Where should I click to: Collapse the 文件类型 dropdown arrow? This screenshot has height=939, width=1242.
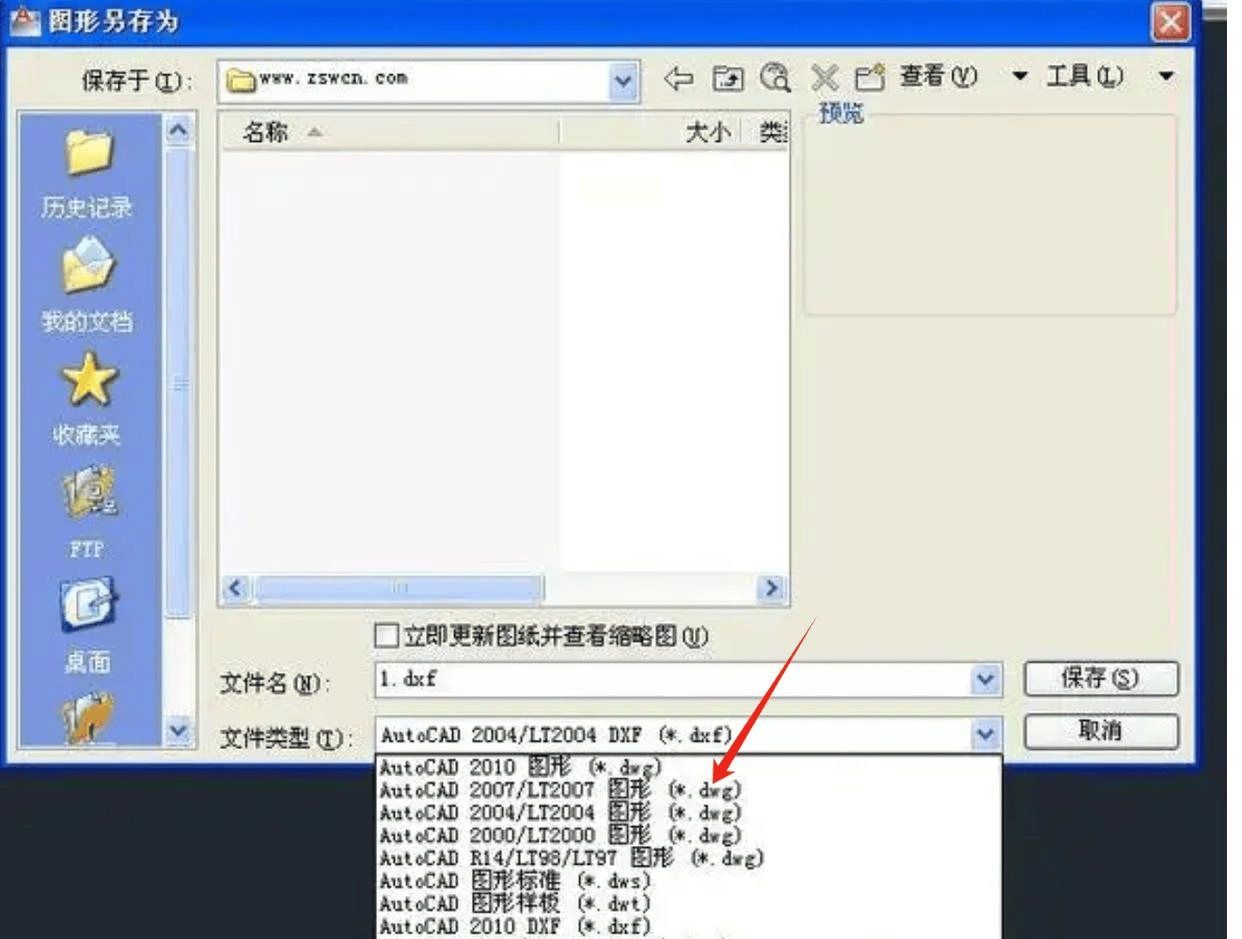[x=987, y=734]
